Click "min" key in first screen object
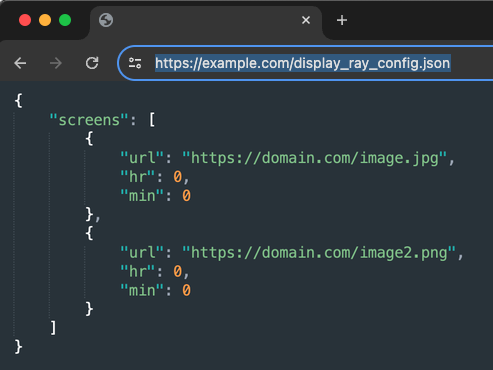 pyautogui.click(x=142, y=196)
